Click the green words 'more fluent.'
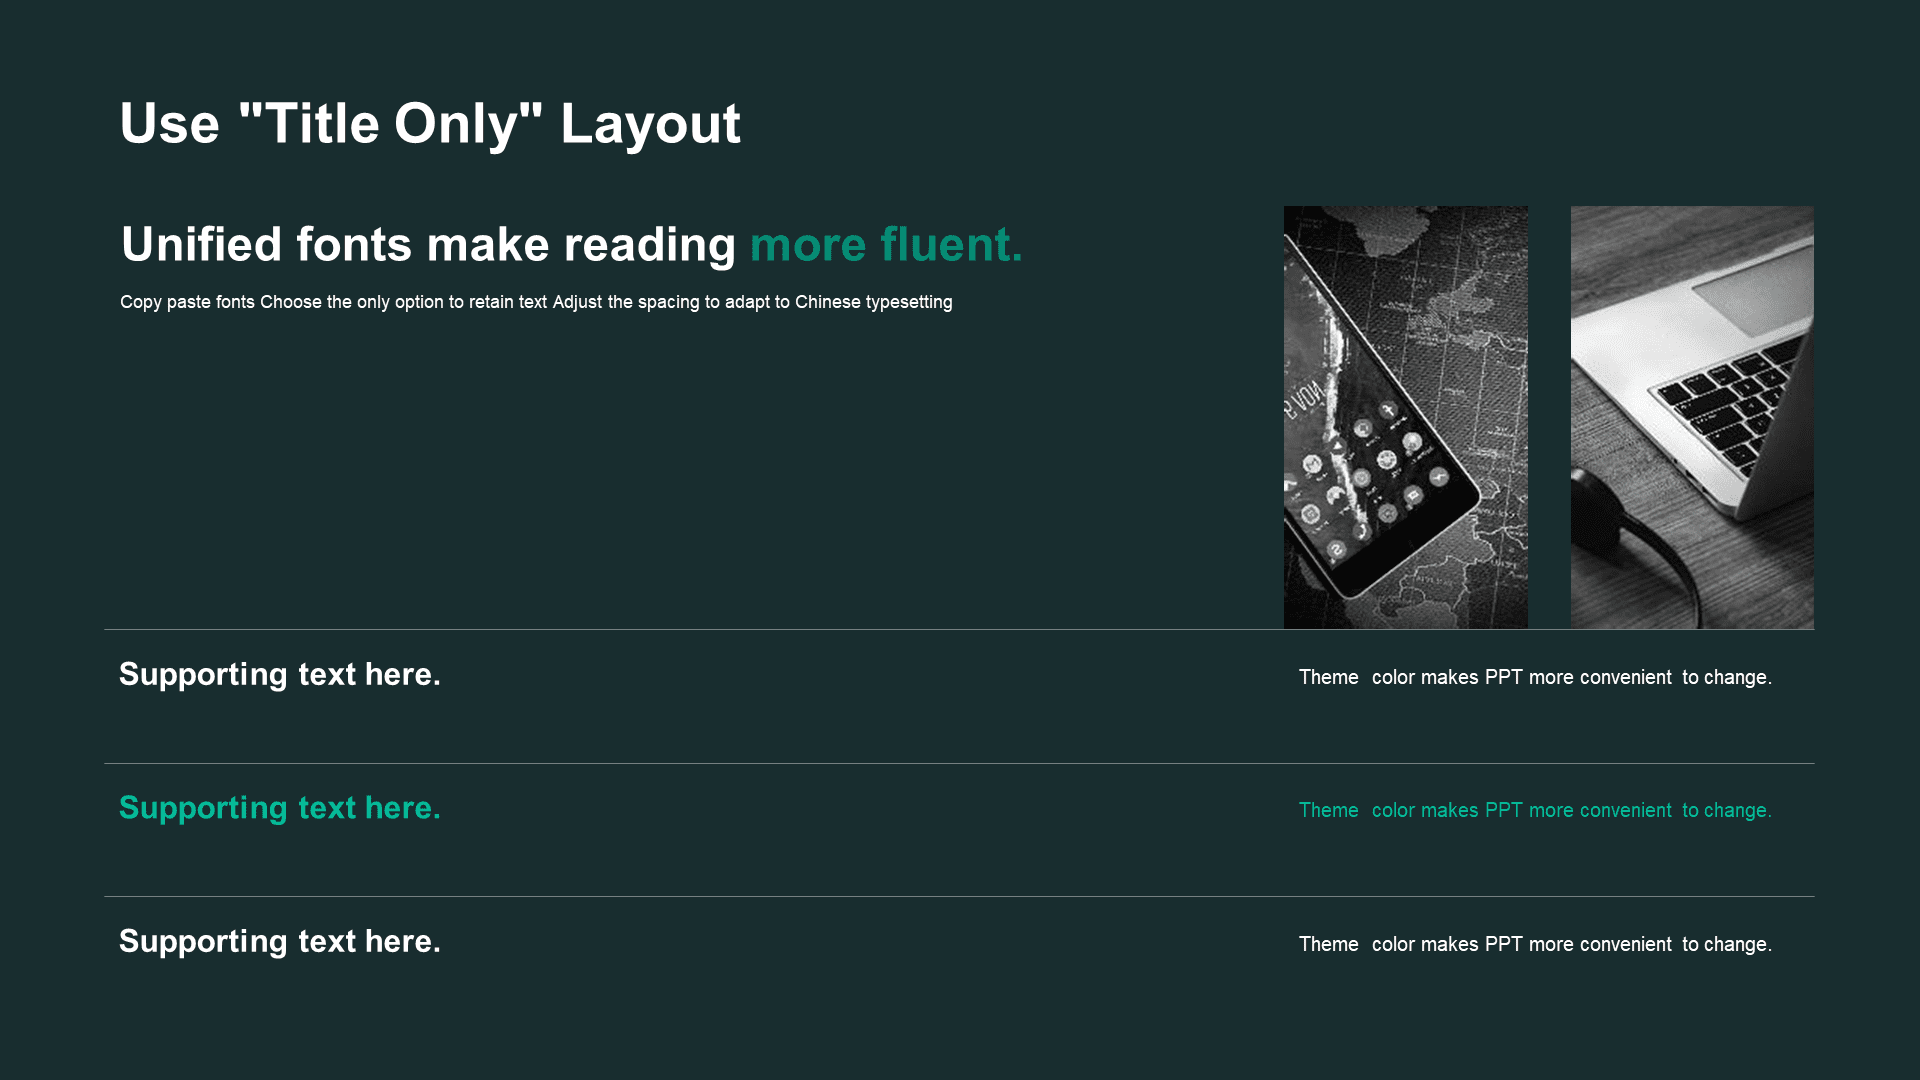Viewport: 1920px width, 1080px height. click(x=886, y=245)
